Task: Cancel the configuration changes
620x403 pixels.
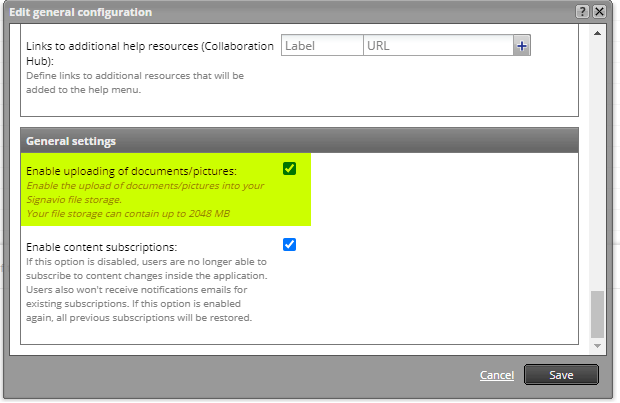Action: 497,375
